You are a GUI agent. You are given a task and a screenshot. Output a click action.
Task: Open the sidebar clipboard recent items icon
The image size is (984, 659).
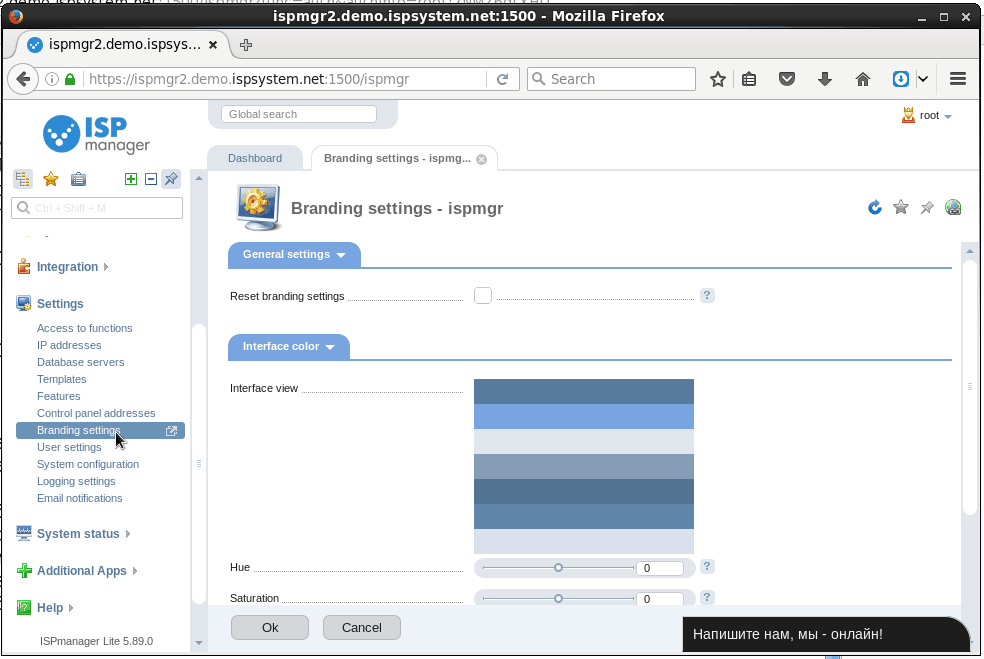point(78,179)
